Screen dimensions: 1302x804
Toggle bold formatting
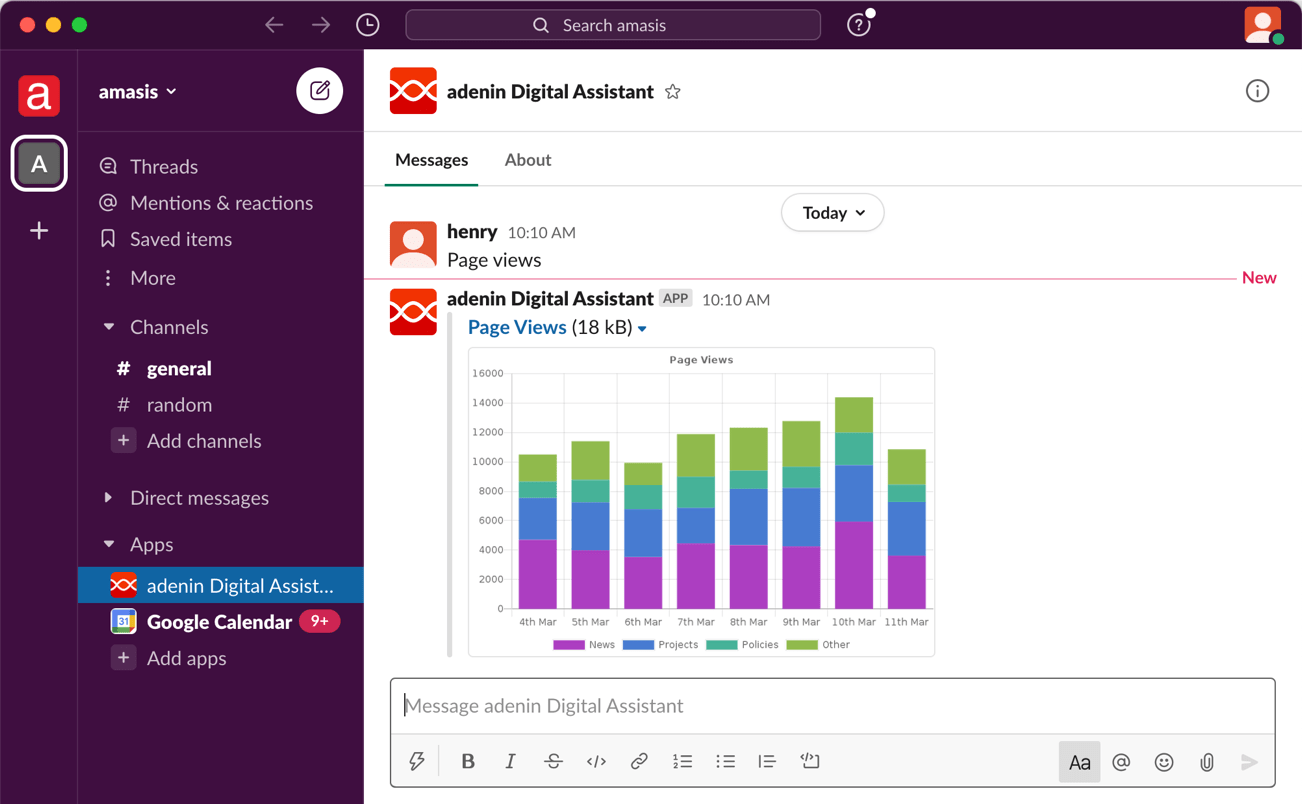(468, 762)
